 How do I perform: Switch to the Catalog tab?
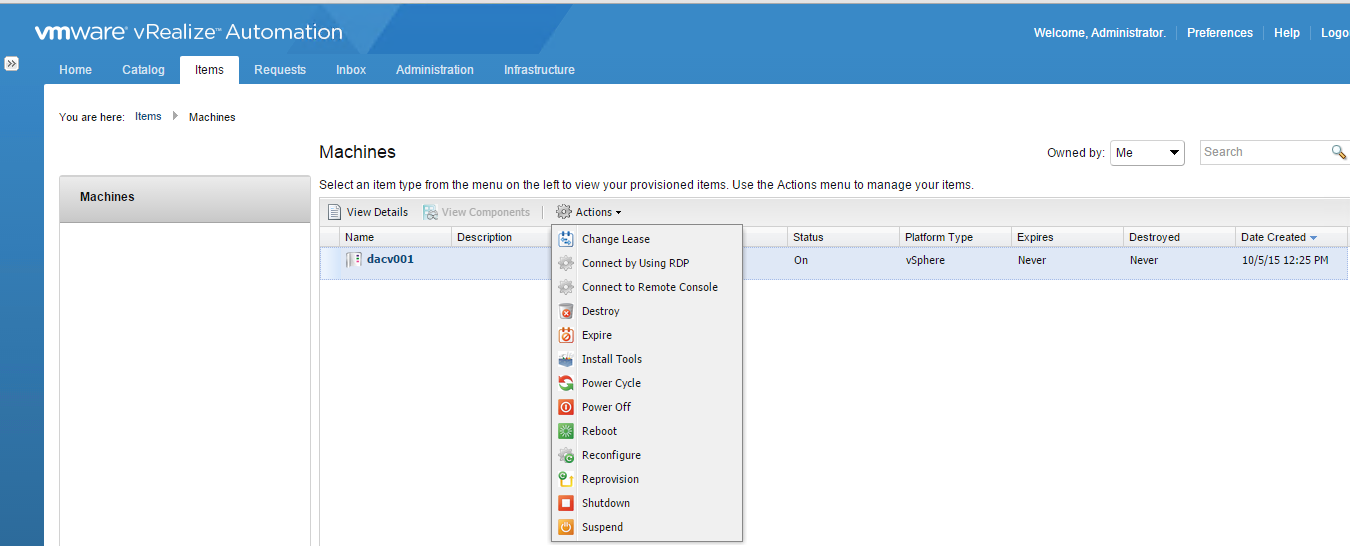click(143, 70)
